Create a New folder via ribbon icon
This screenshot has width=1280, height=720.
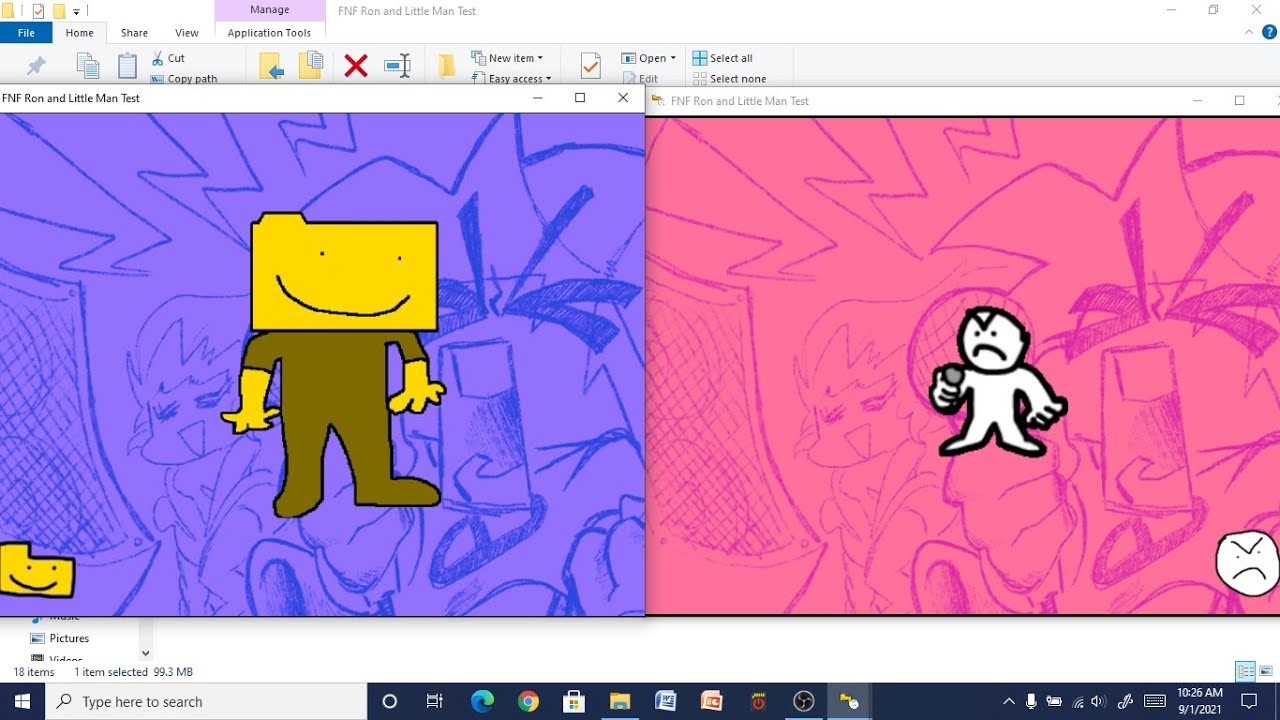tap(447, 67)
